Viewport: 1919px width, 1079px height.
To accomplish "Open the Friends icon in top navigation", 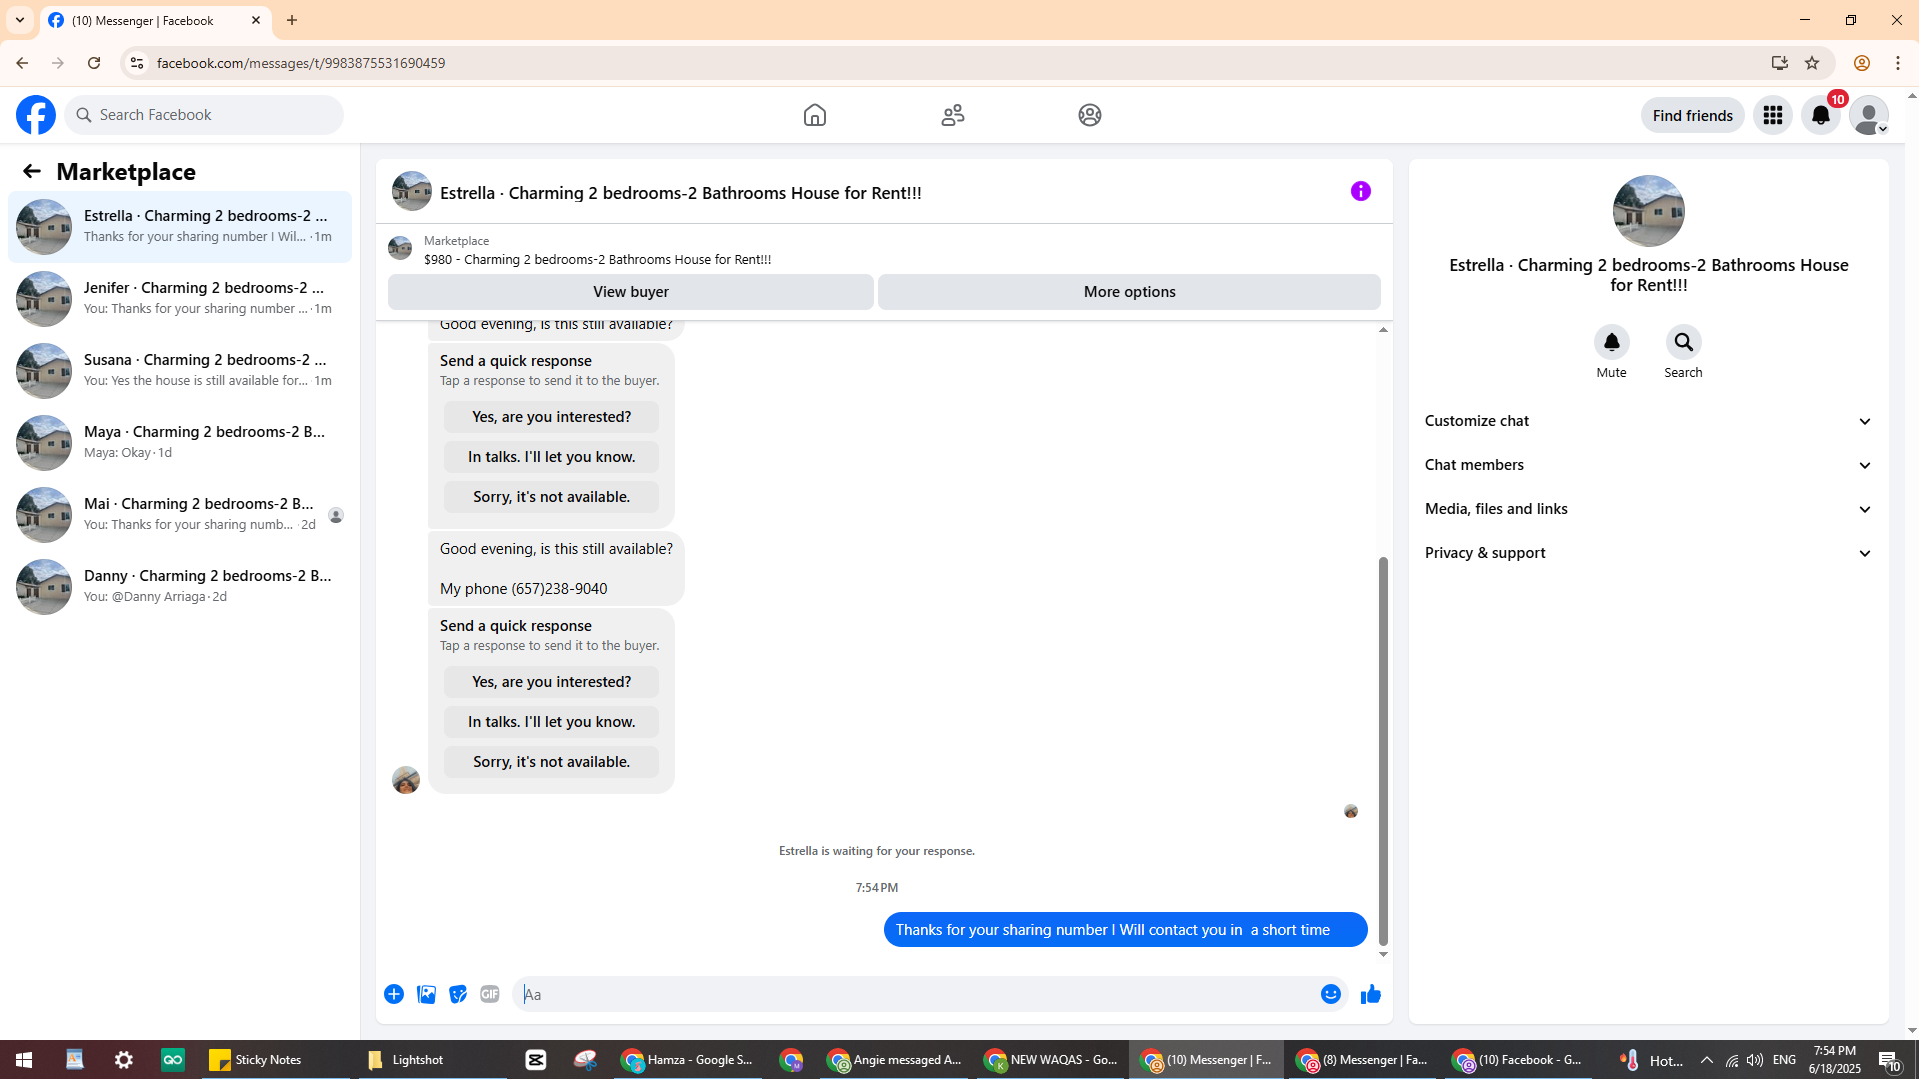I will pyautogui.click(x=953, y=115).
